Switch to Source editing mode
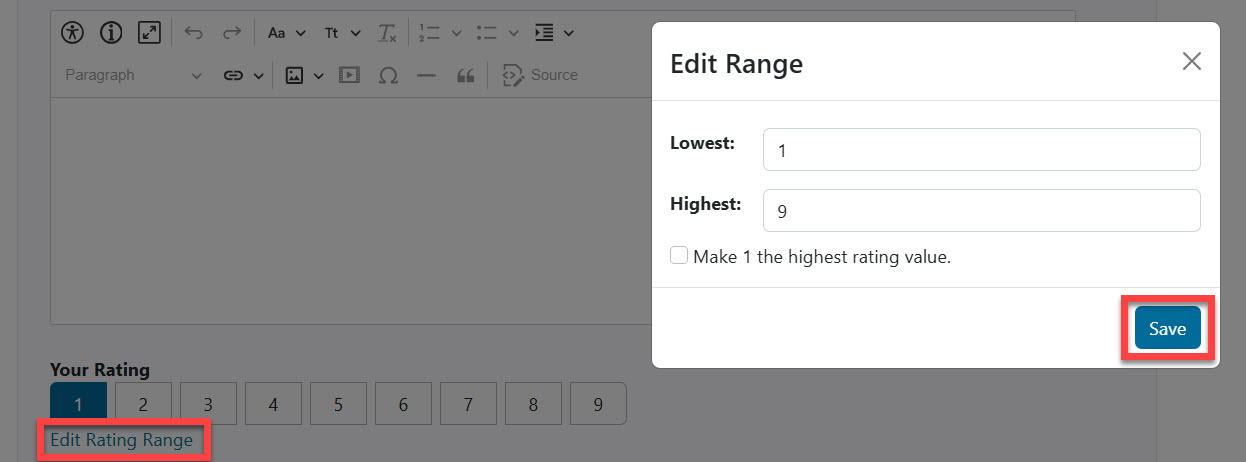This screenshot has height=462, width=1246. coord(541,75)
